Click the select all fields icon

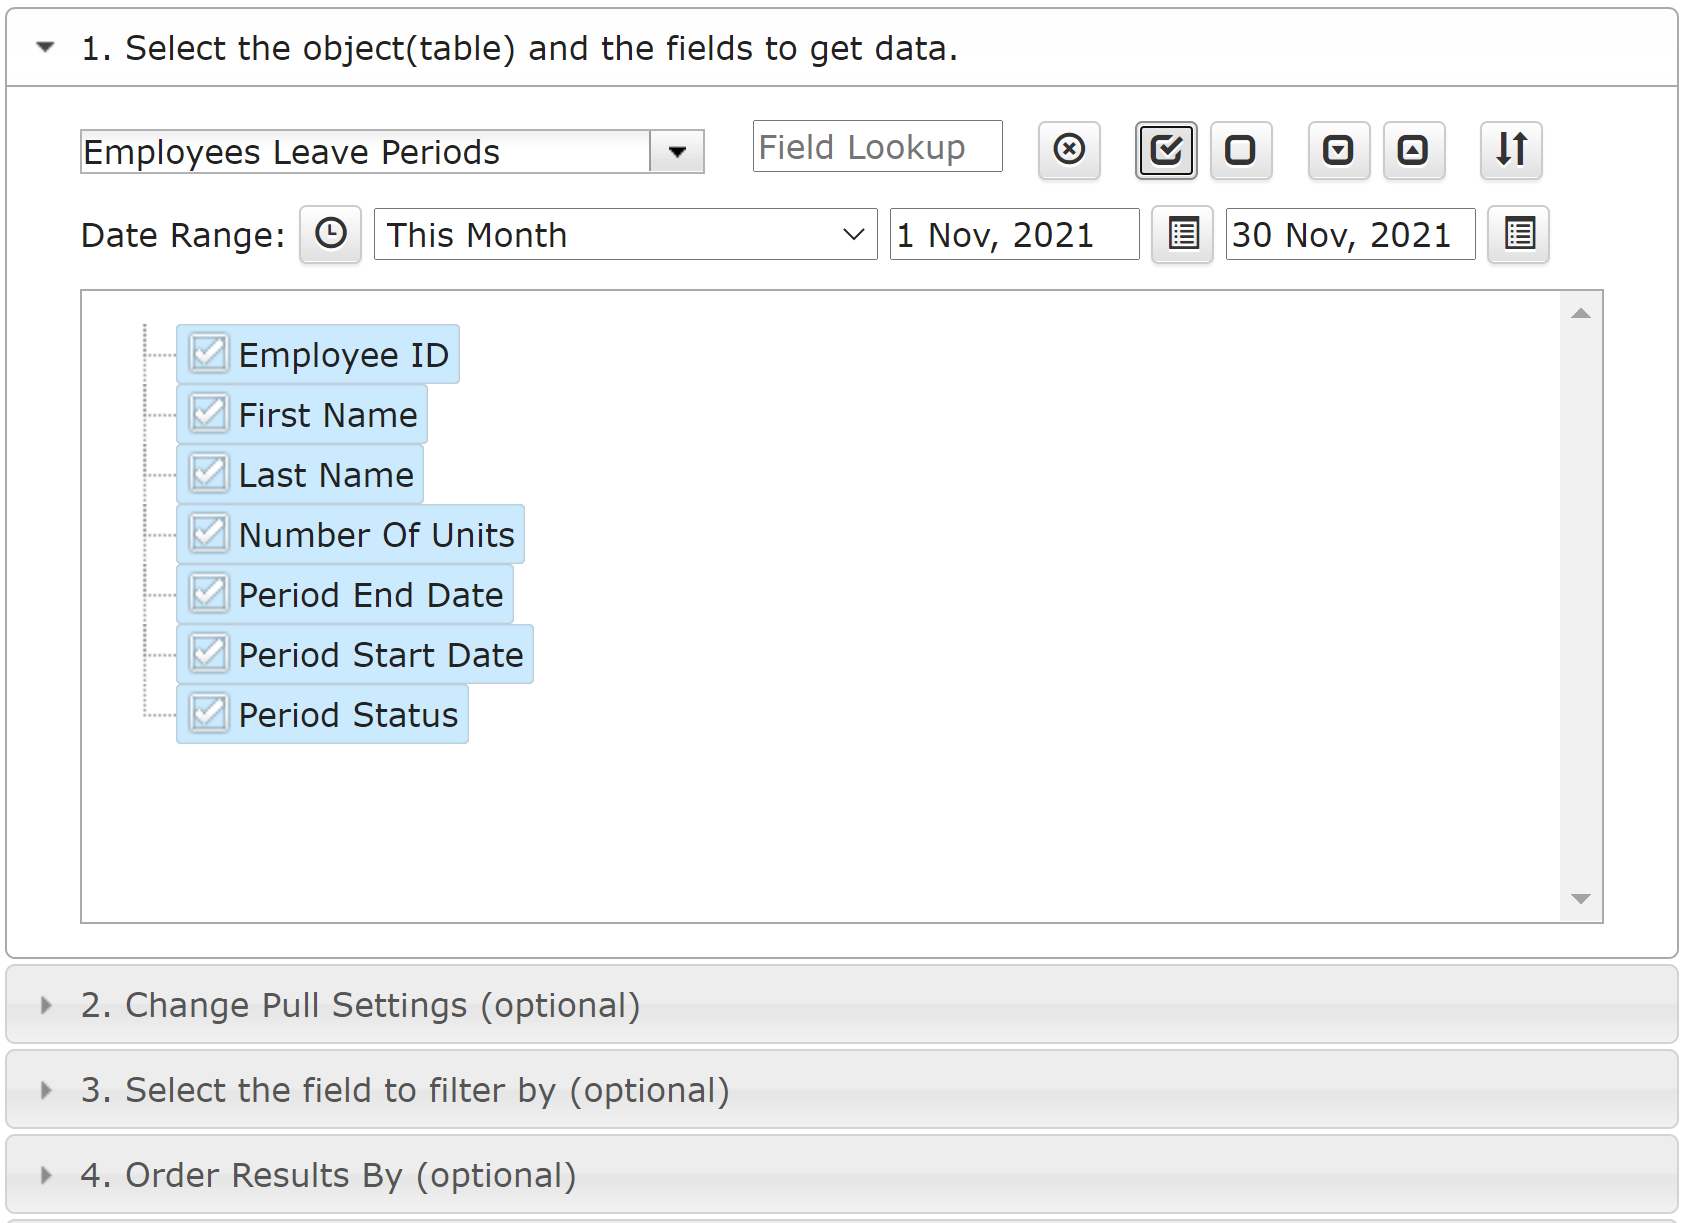pyautogui.click(x=1166, y=150)
